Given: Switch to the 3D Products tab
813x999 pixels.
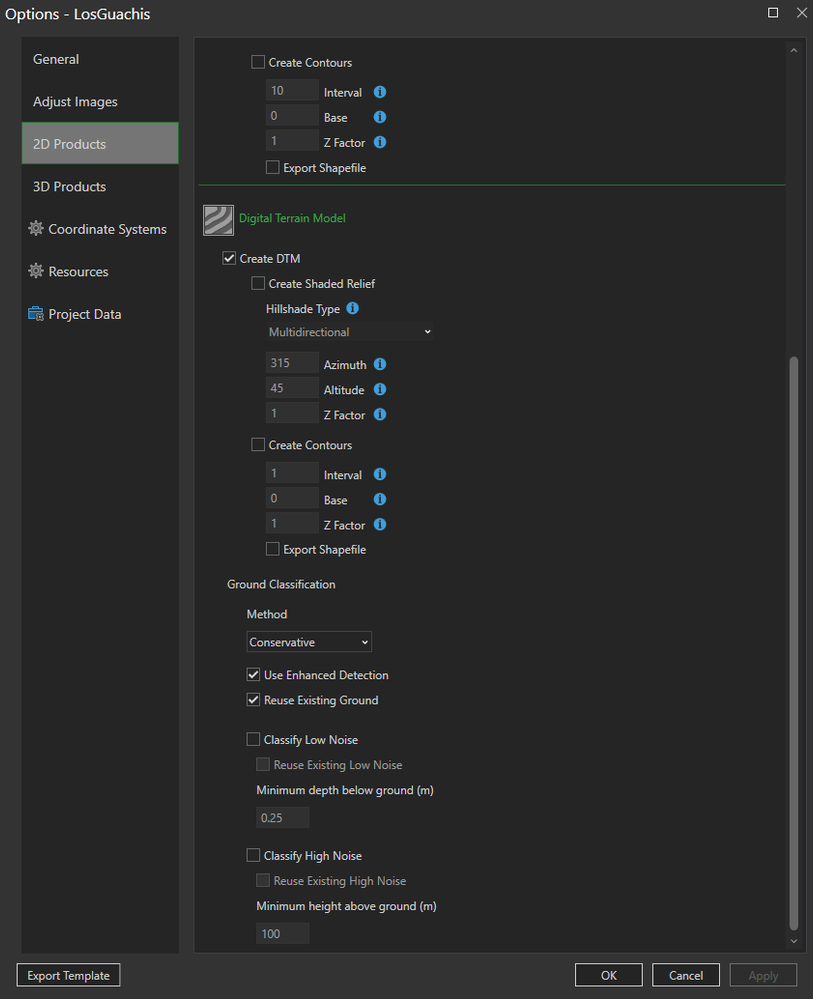Looking at the screenshot, I should [69, 187].
